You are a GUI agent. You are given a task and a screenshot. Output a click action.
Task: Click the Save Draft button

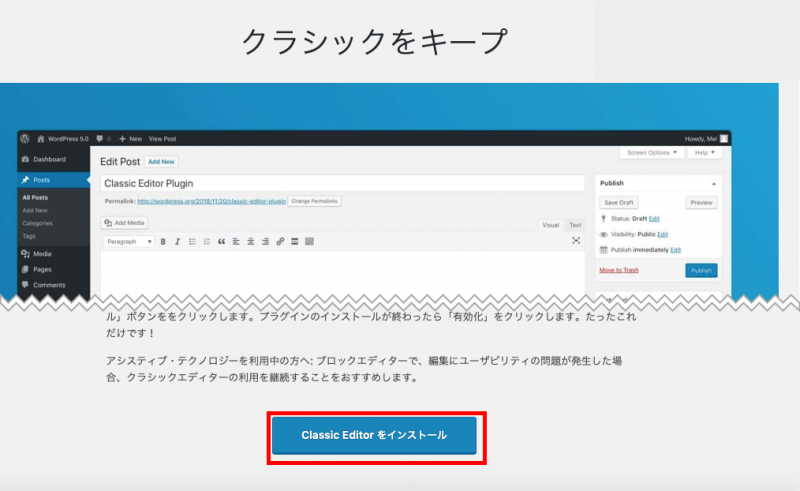pos(618,203)
